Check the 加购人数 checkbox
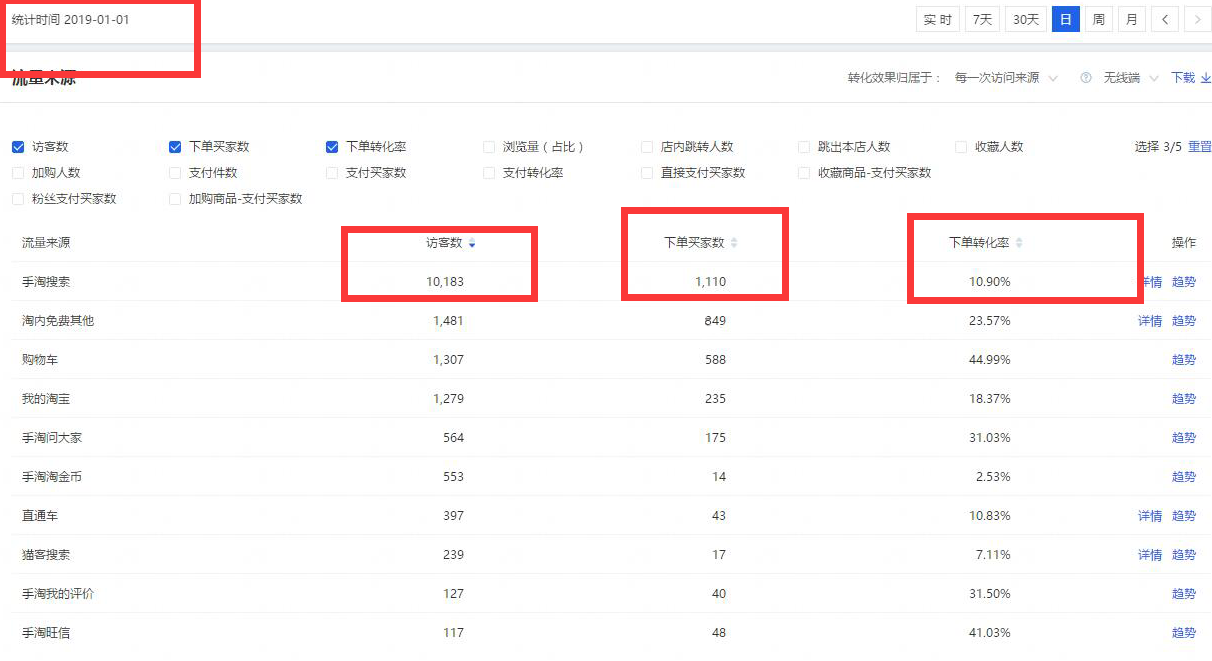 coord(18,173)
